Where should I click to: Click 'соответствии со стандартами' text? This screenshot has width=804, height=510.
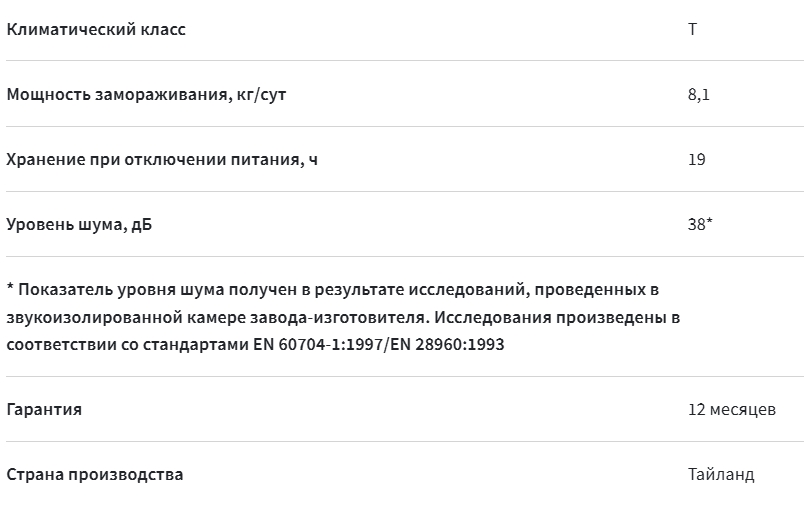pos(128,344)
